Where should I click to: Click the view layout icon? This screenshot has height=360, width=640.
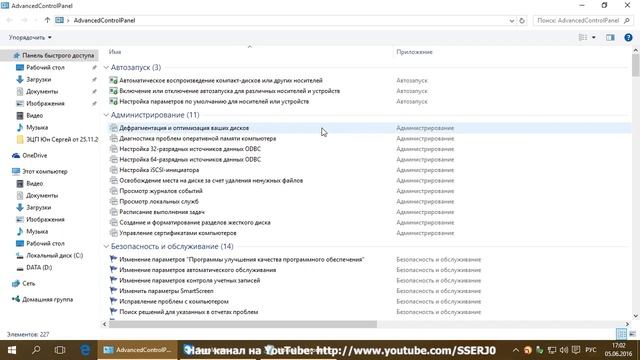583,38
